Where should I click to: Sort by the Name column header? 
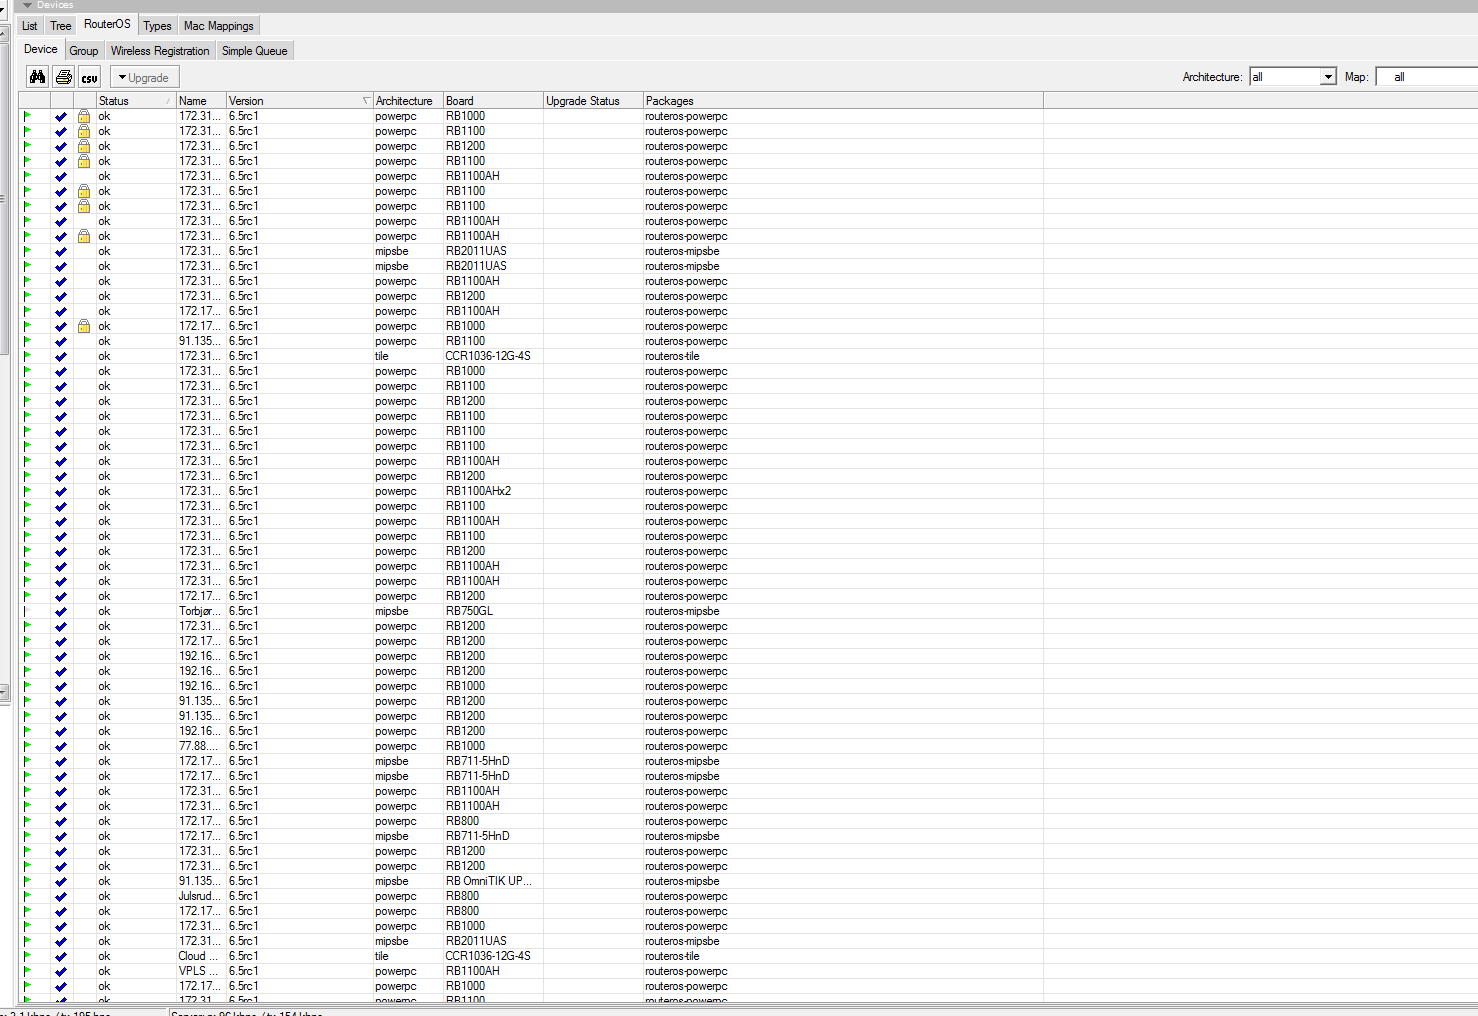tap(201, 101)
